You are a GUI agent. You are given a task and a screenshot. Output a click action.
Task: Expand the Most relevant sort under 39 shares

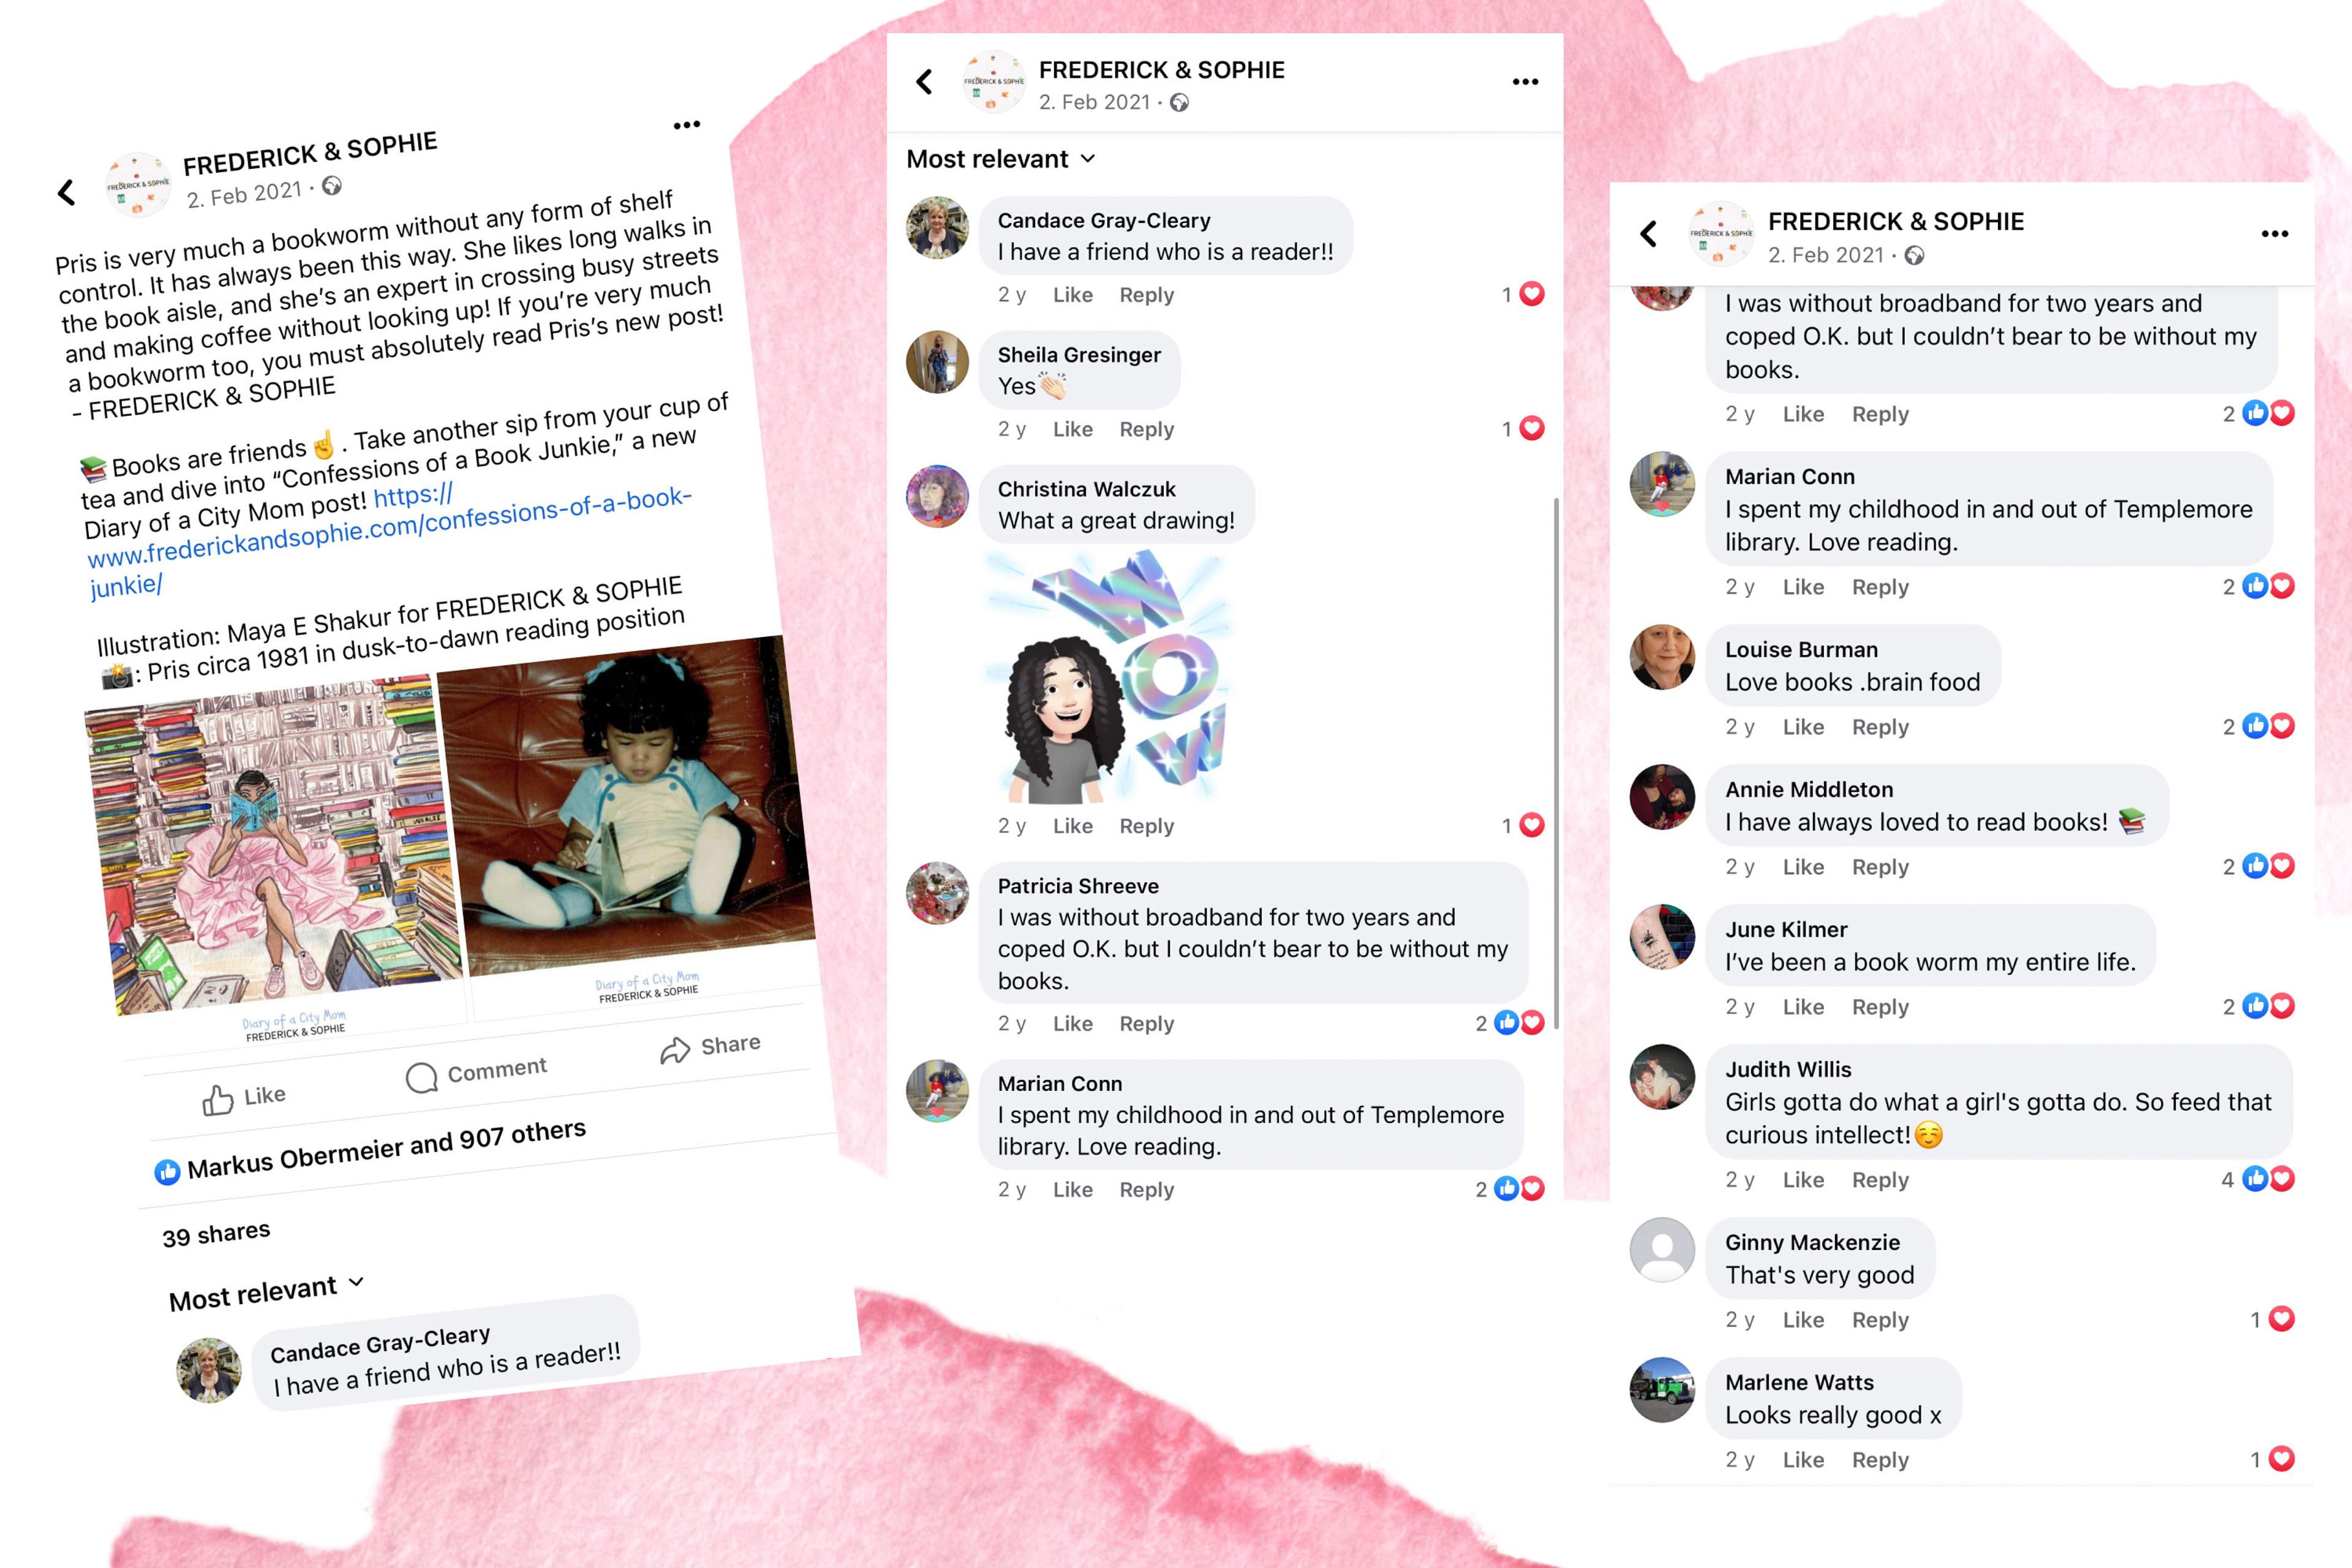click(x=266, y=1292)
